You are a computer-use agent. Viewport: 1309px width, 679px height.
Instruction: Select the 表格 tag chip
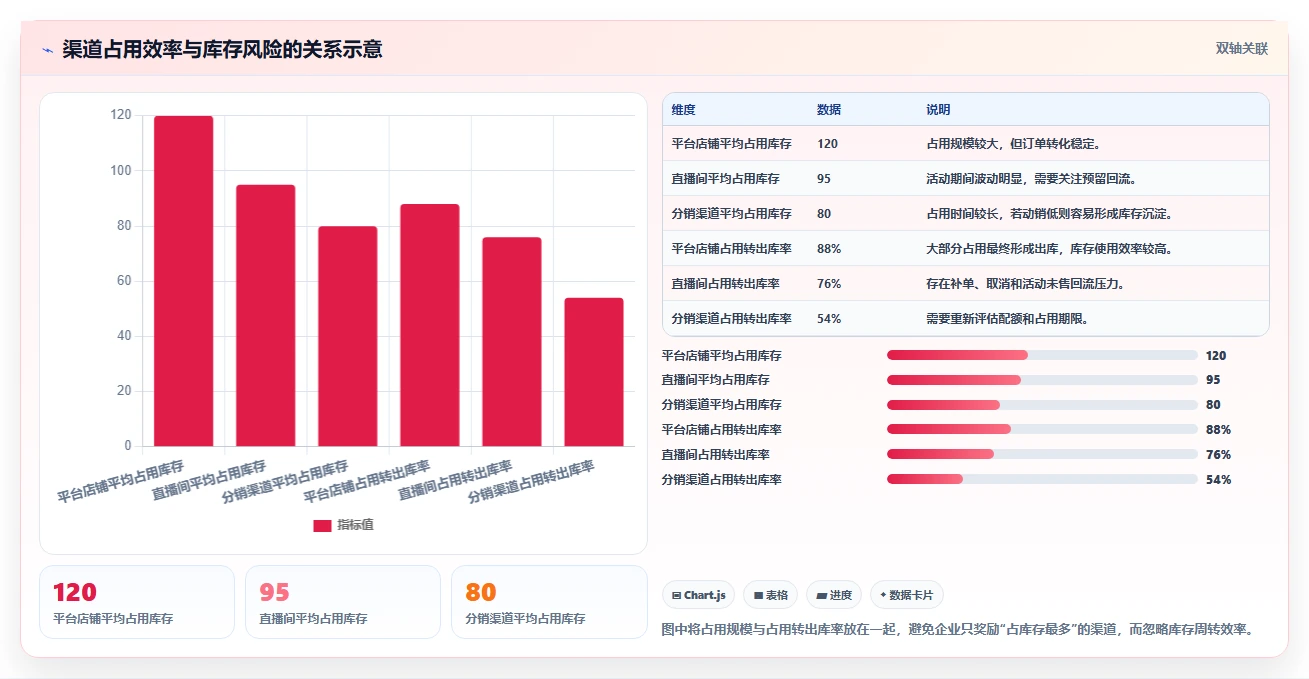point(770,595)
